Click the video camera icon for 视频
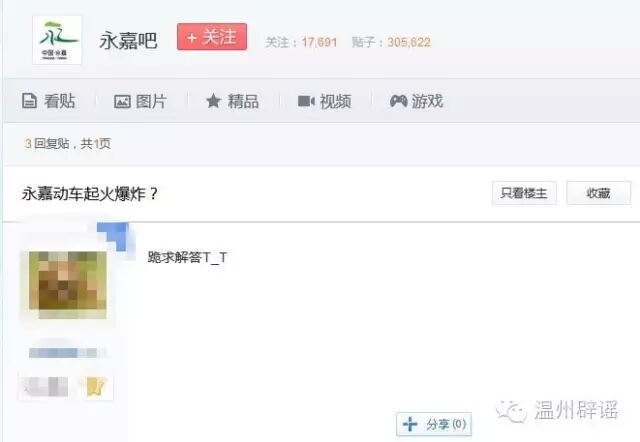 coord(306,101)
